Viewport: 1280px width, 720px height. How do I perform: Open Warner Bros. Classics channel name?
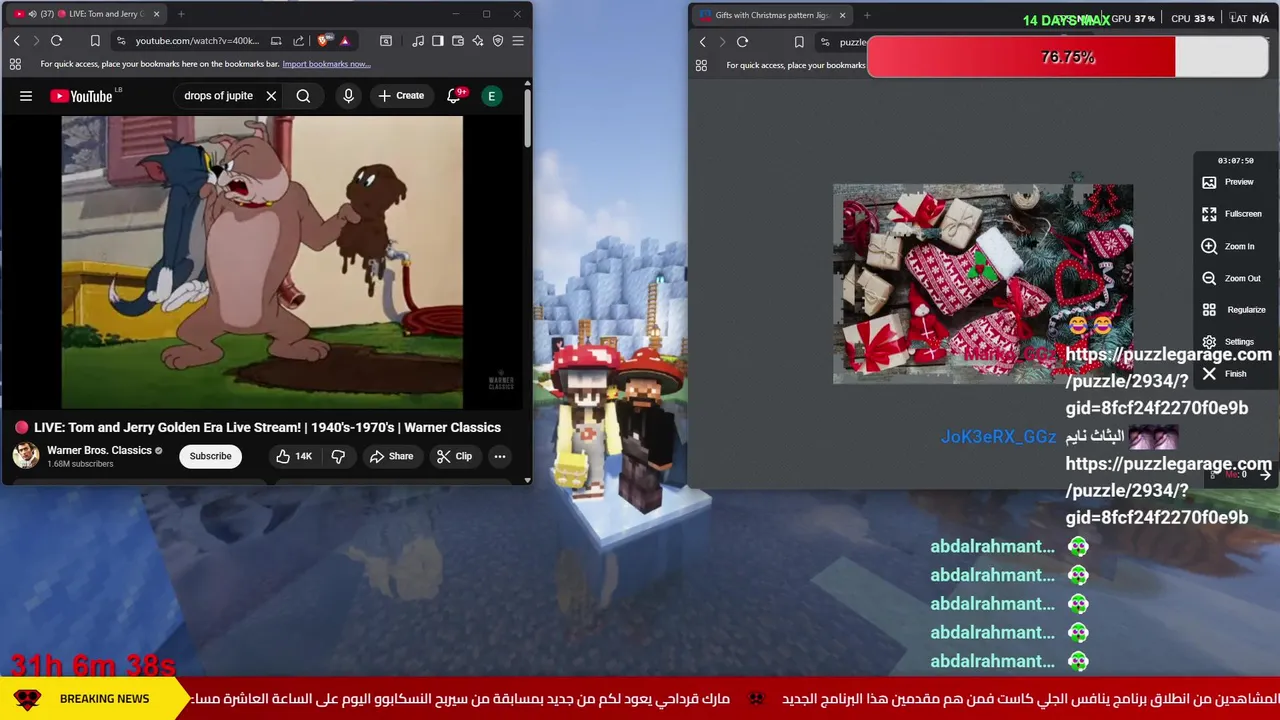click(99, 450)
